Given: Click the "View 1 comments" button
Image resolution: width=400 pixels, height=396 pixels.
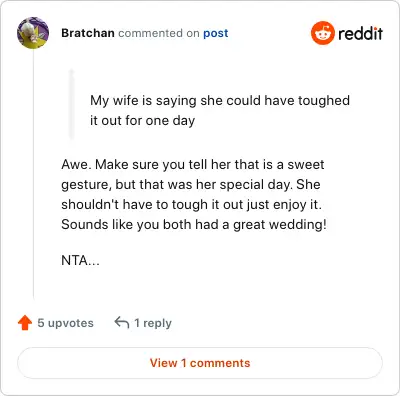Looking at the screenshot, I should tap(200, 363).
